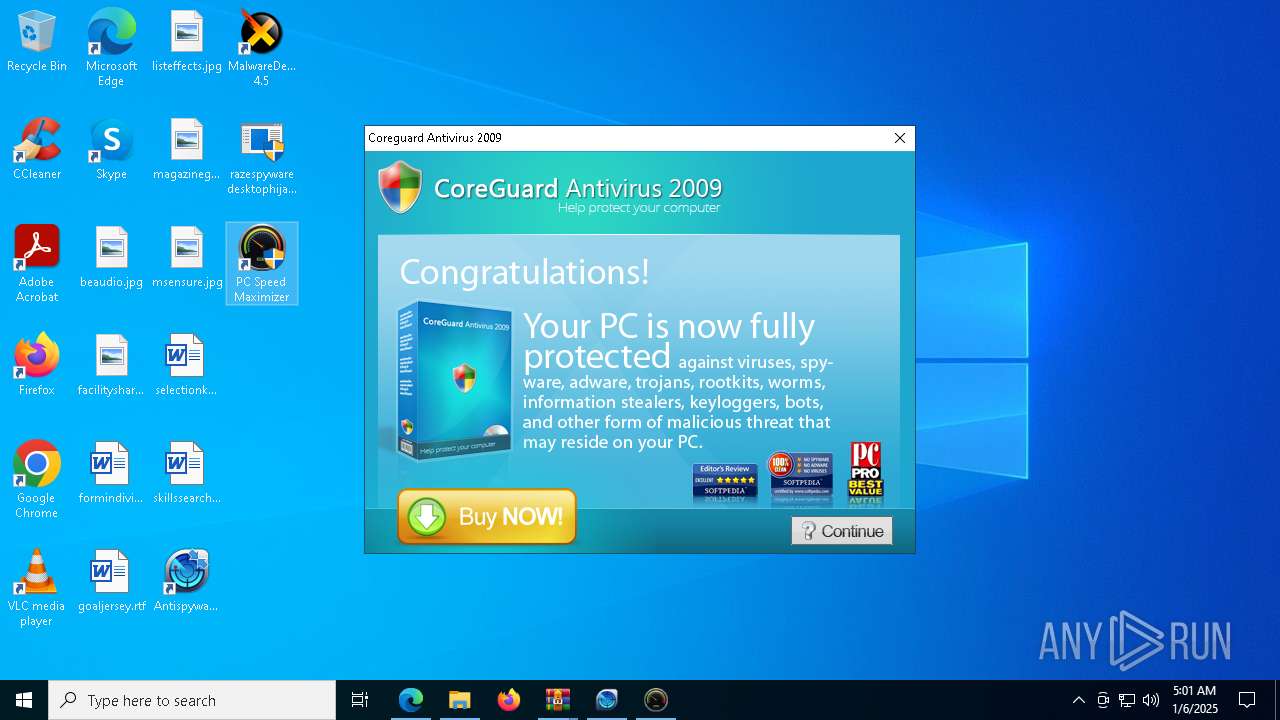This screenshot has height=720, width=1280.
Task: Close the Coreguard Antivirus 2009 window
Action: (900, 138)
